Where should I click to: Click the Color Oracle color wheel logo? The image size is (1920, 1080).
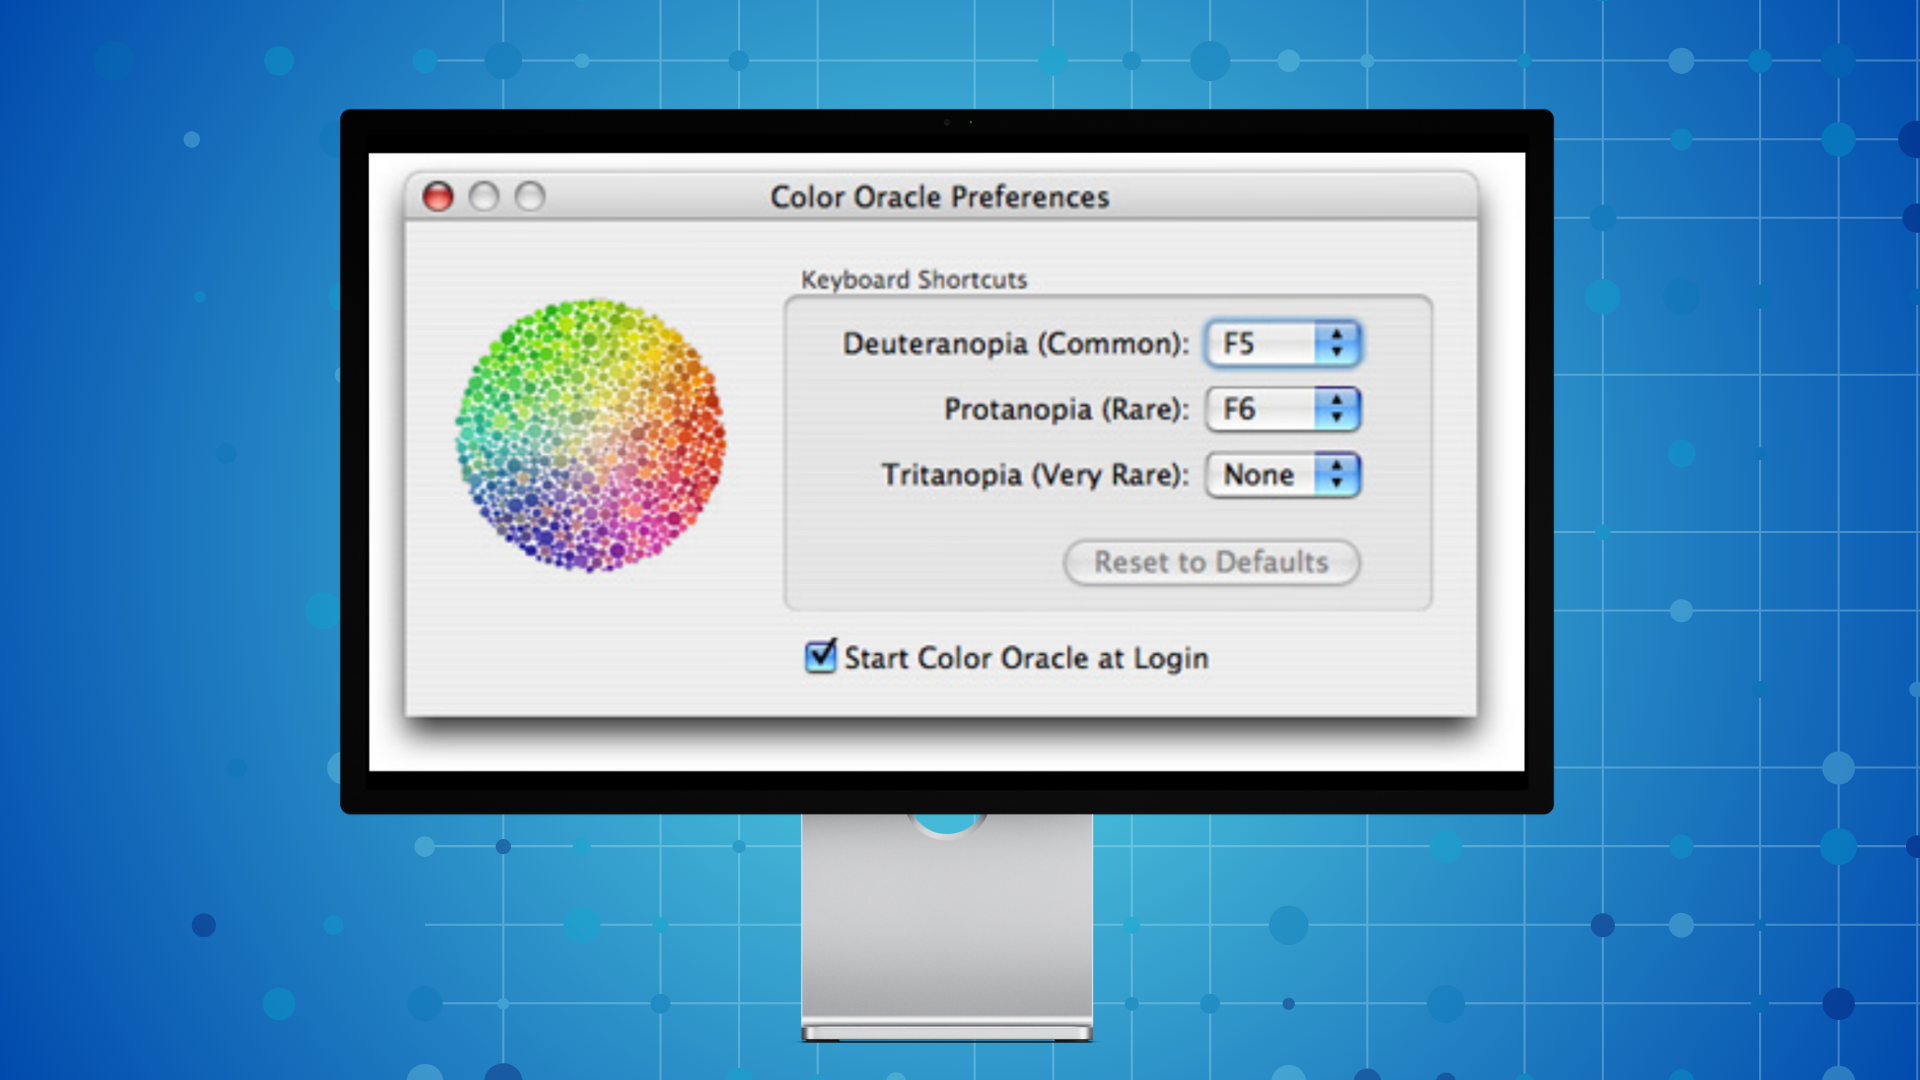point(591,436)
